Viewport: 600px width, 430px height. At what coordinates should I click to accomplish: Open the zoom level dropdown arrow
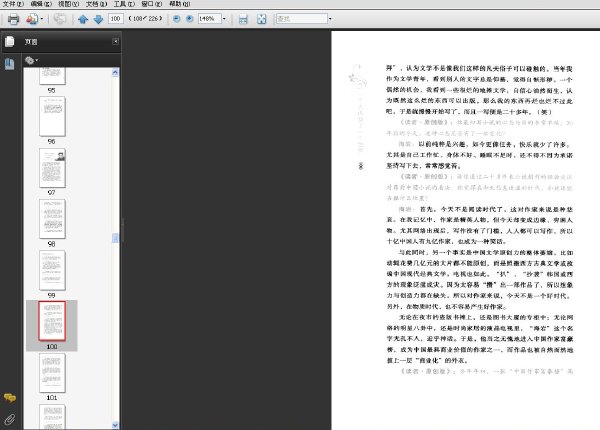[x=224, y=18]
